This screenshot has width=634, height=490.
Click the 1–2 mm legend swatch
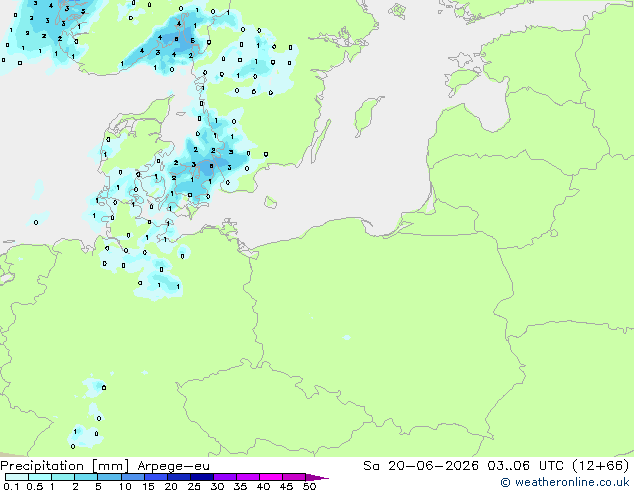[x=63, y=477]
